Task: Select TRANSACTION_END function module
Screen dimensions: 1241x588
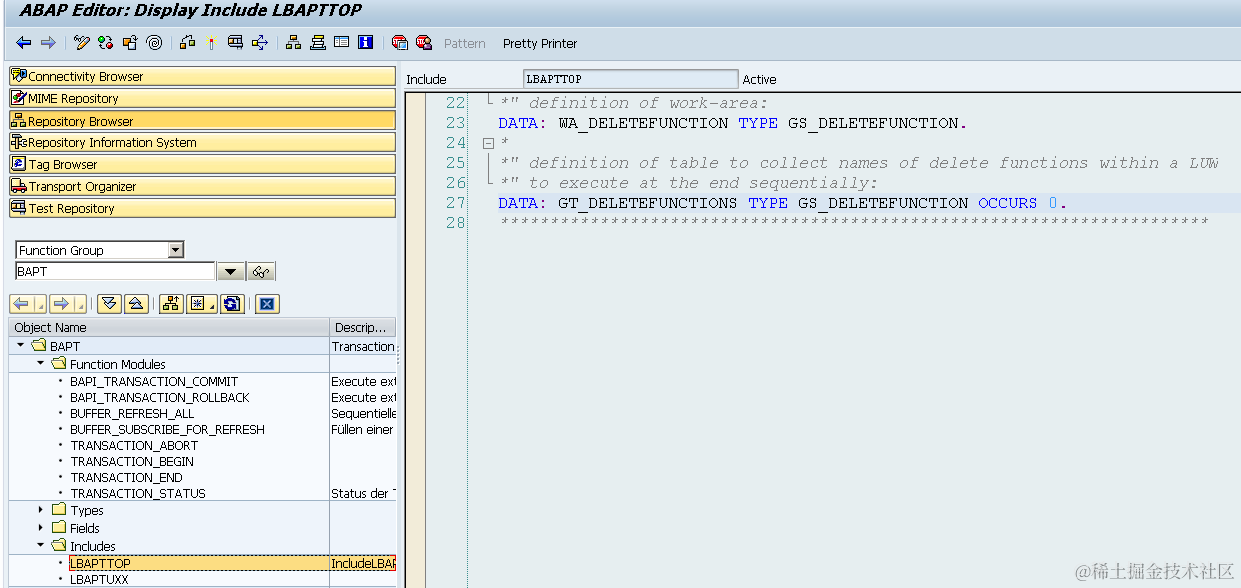Action: pos(127,477)
